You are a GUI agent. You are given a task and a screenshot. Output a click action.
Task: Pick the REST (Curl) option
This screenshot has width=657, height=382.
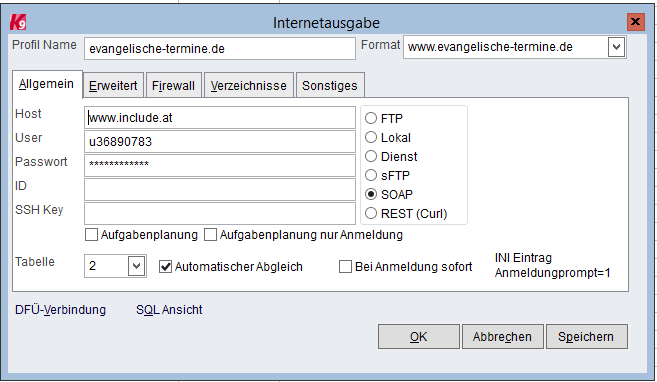point(371,213)
